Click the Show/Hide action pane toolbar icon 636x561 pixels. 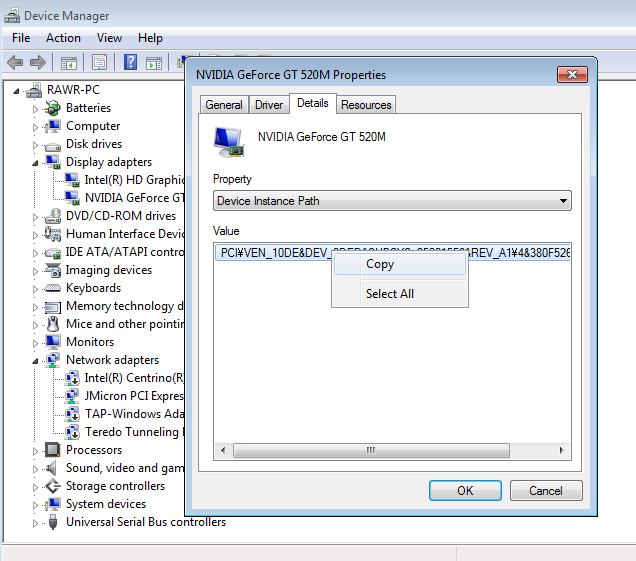(x=154, y=63)
